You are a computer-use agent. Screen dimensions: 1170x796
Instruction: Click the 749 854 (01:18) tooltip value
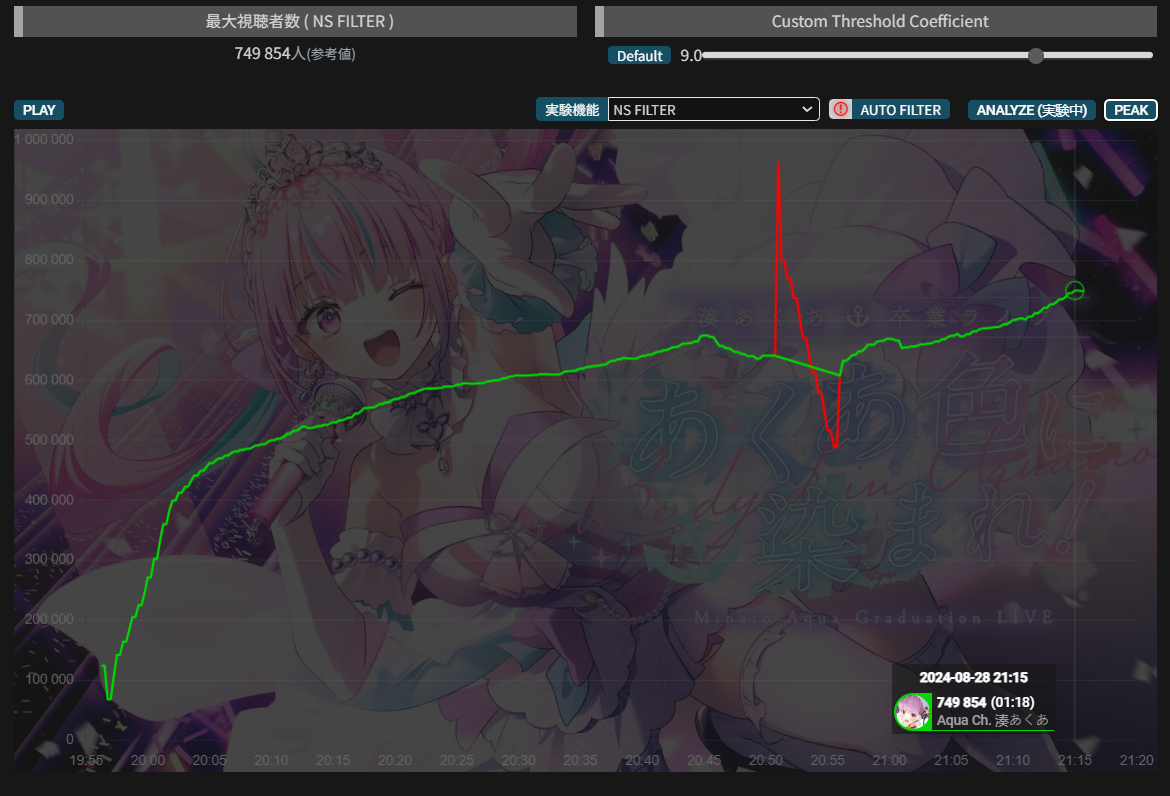[x=985, y=703]
